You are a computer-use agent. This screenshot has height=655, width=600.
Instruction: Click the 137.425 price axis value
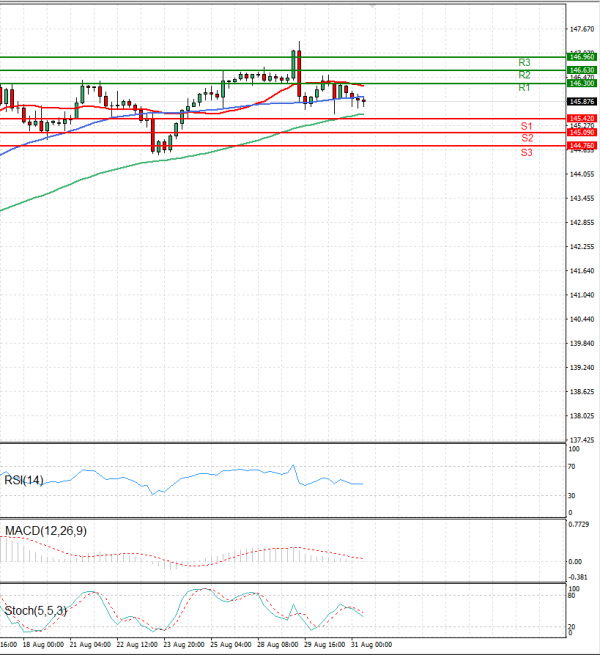pyautogui.click(x=582, y=440)
